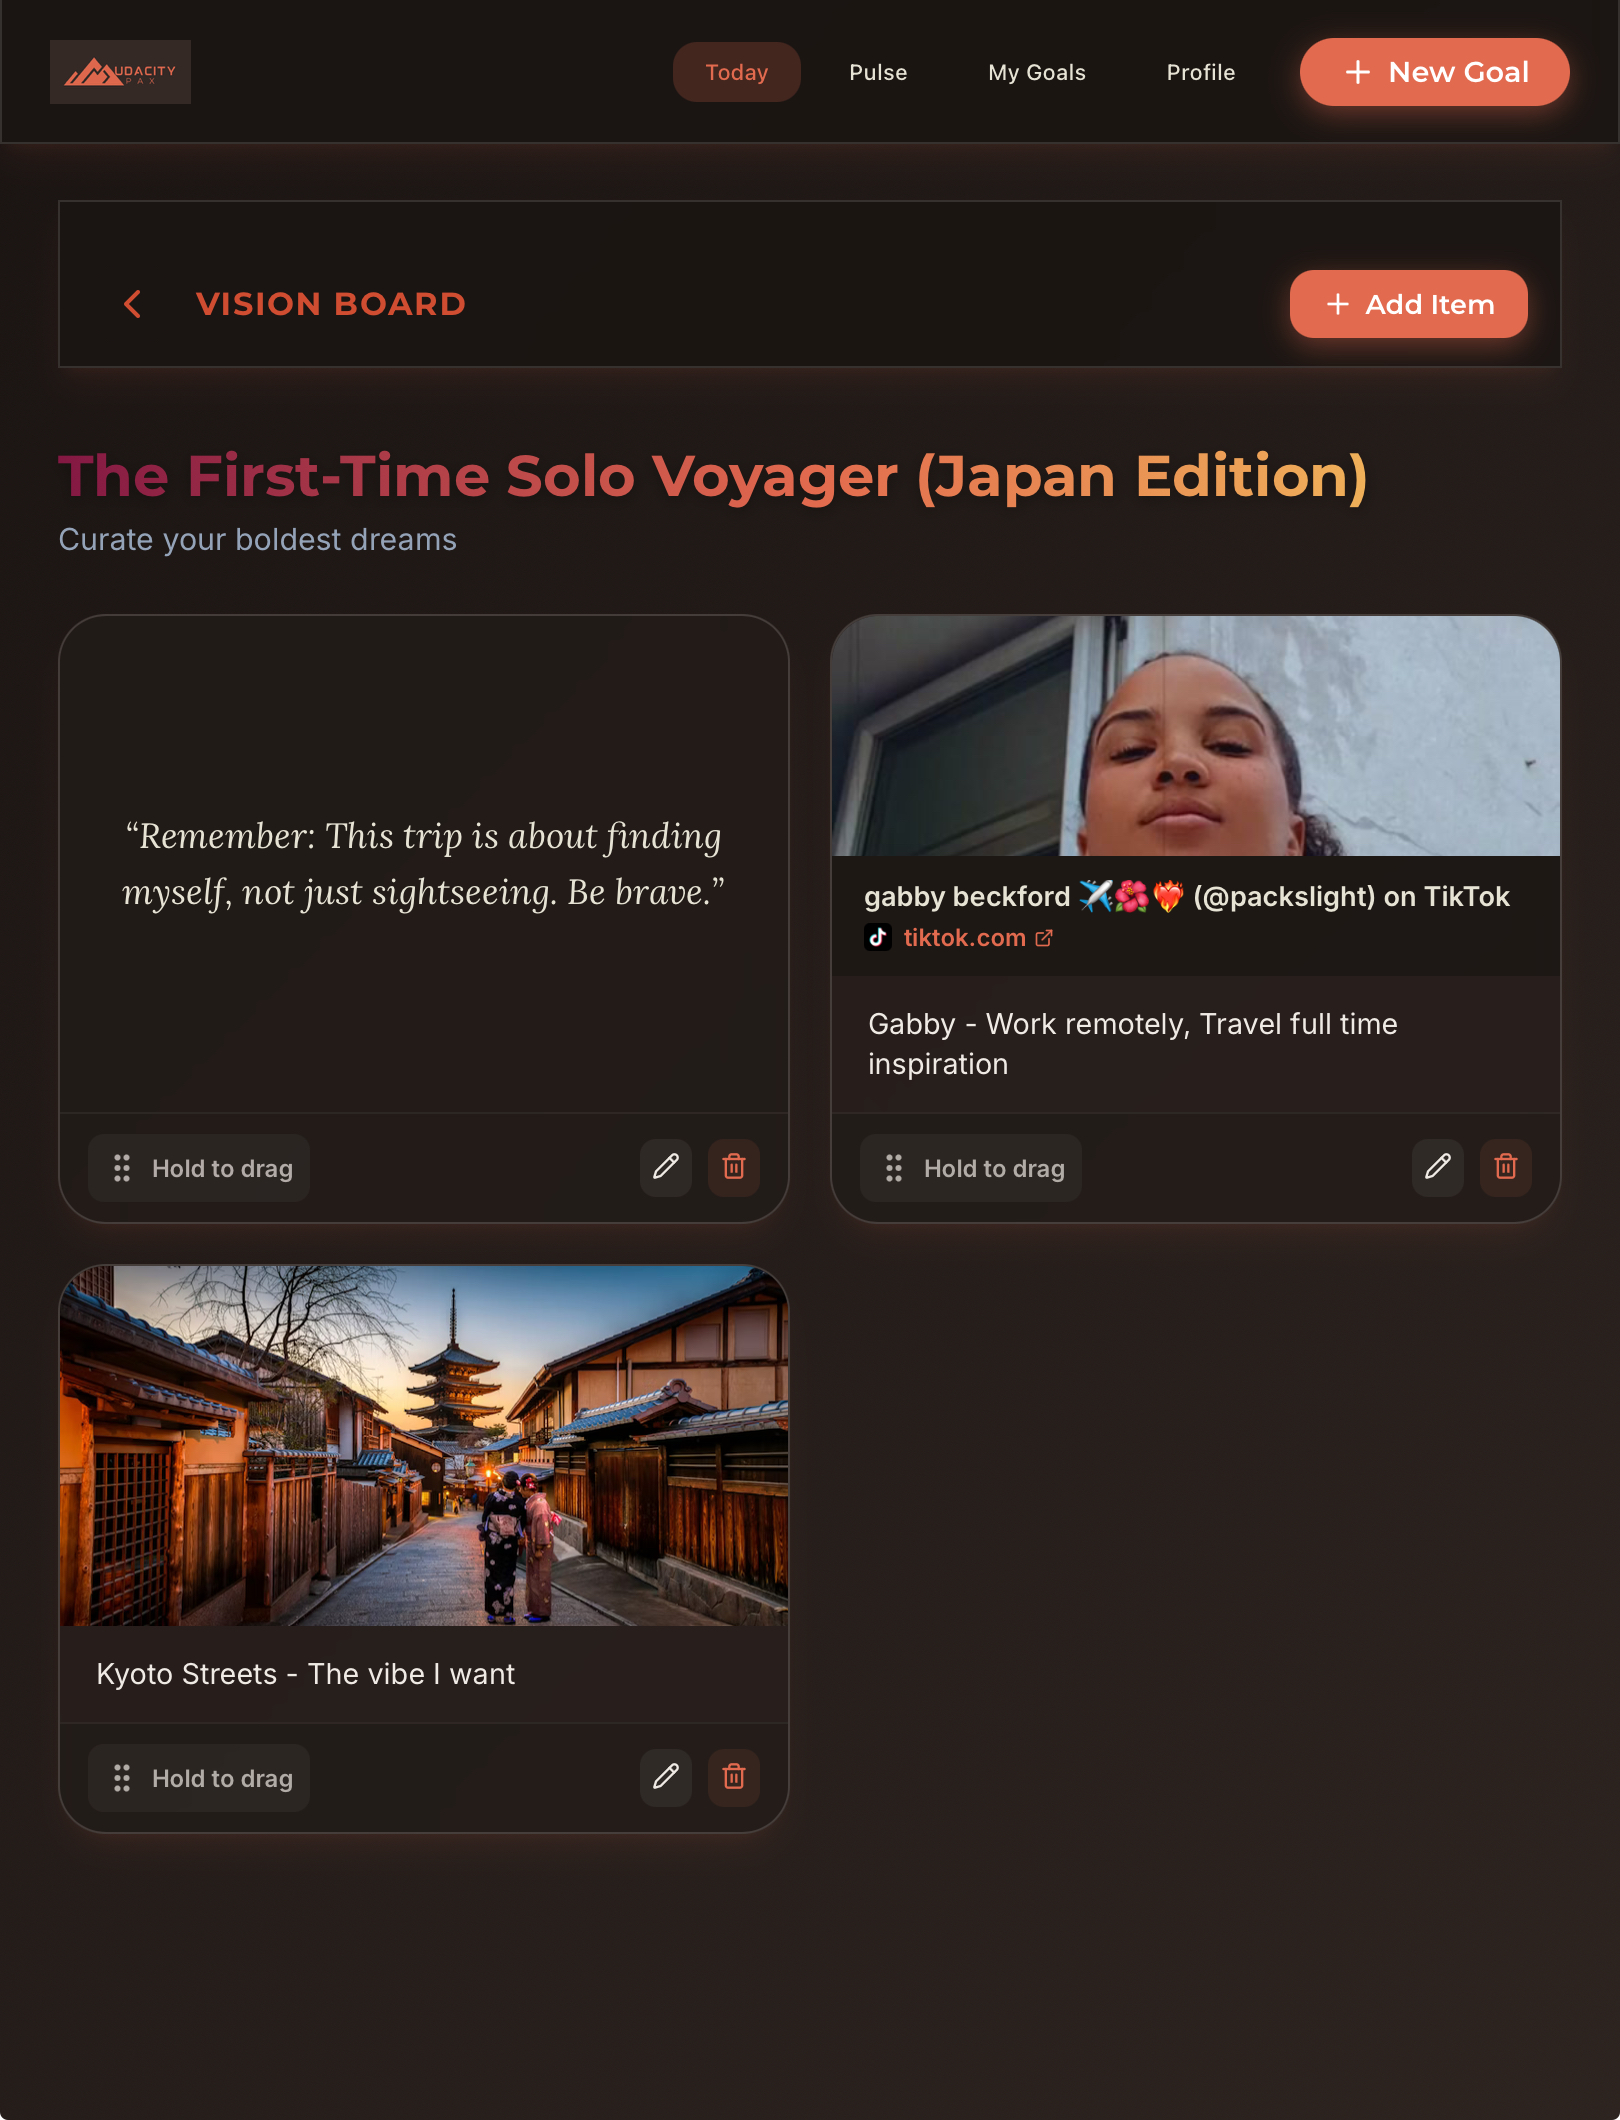Edit the Gabby TikTok card with pencil icon
This screenshot has height=2120, width=1620.
[1438, 1167]
